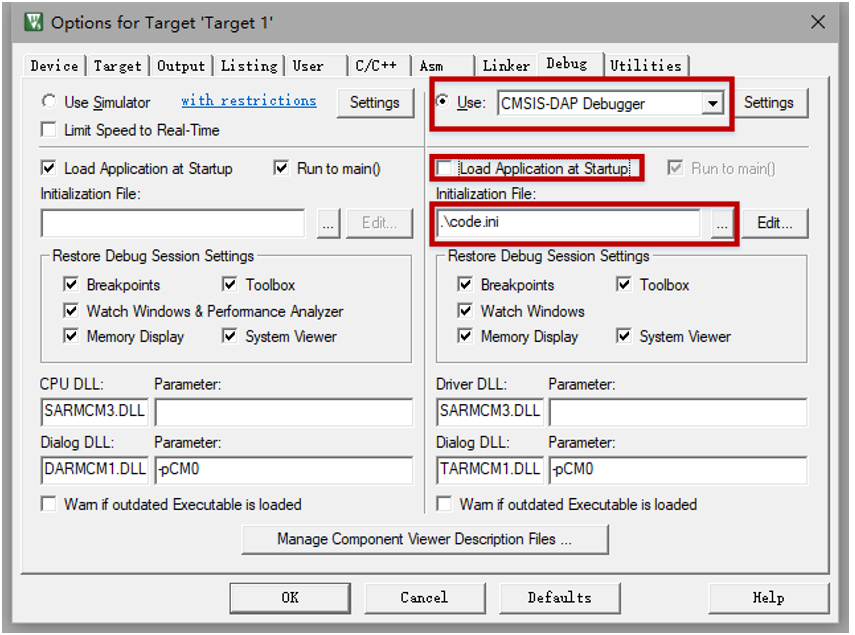This screenshot has width=855, height=635.
Task: Click Manage Component Viewer Description Files button
Action: point(424,539)
